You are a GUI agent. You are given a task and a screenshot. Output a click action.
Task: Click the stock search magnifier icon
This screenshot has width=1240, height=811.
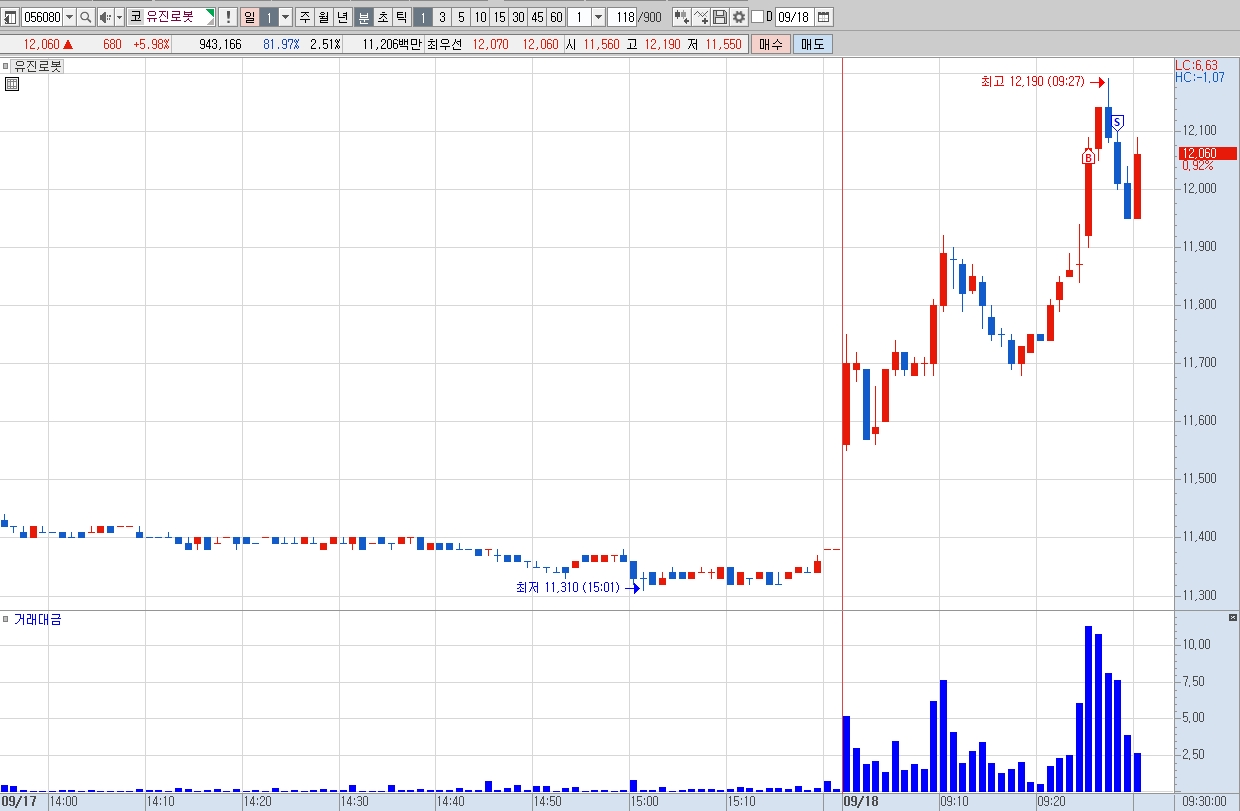point(85,17)
